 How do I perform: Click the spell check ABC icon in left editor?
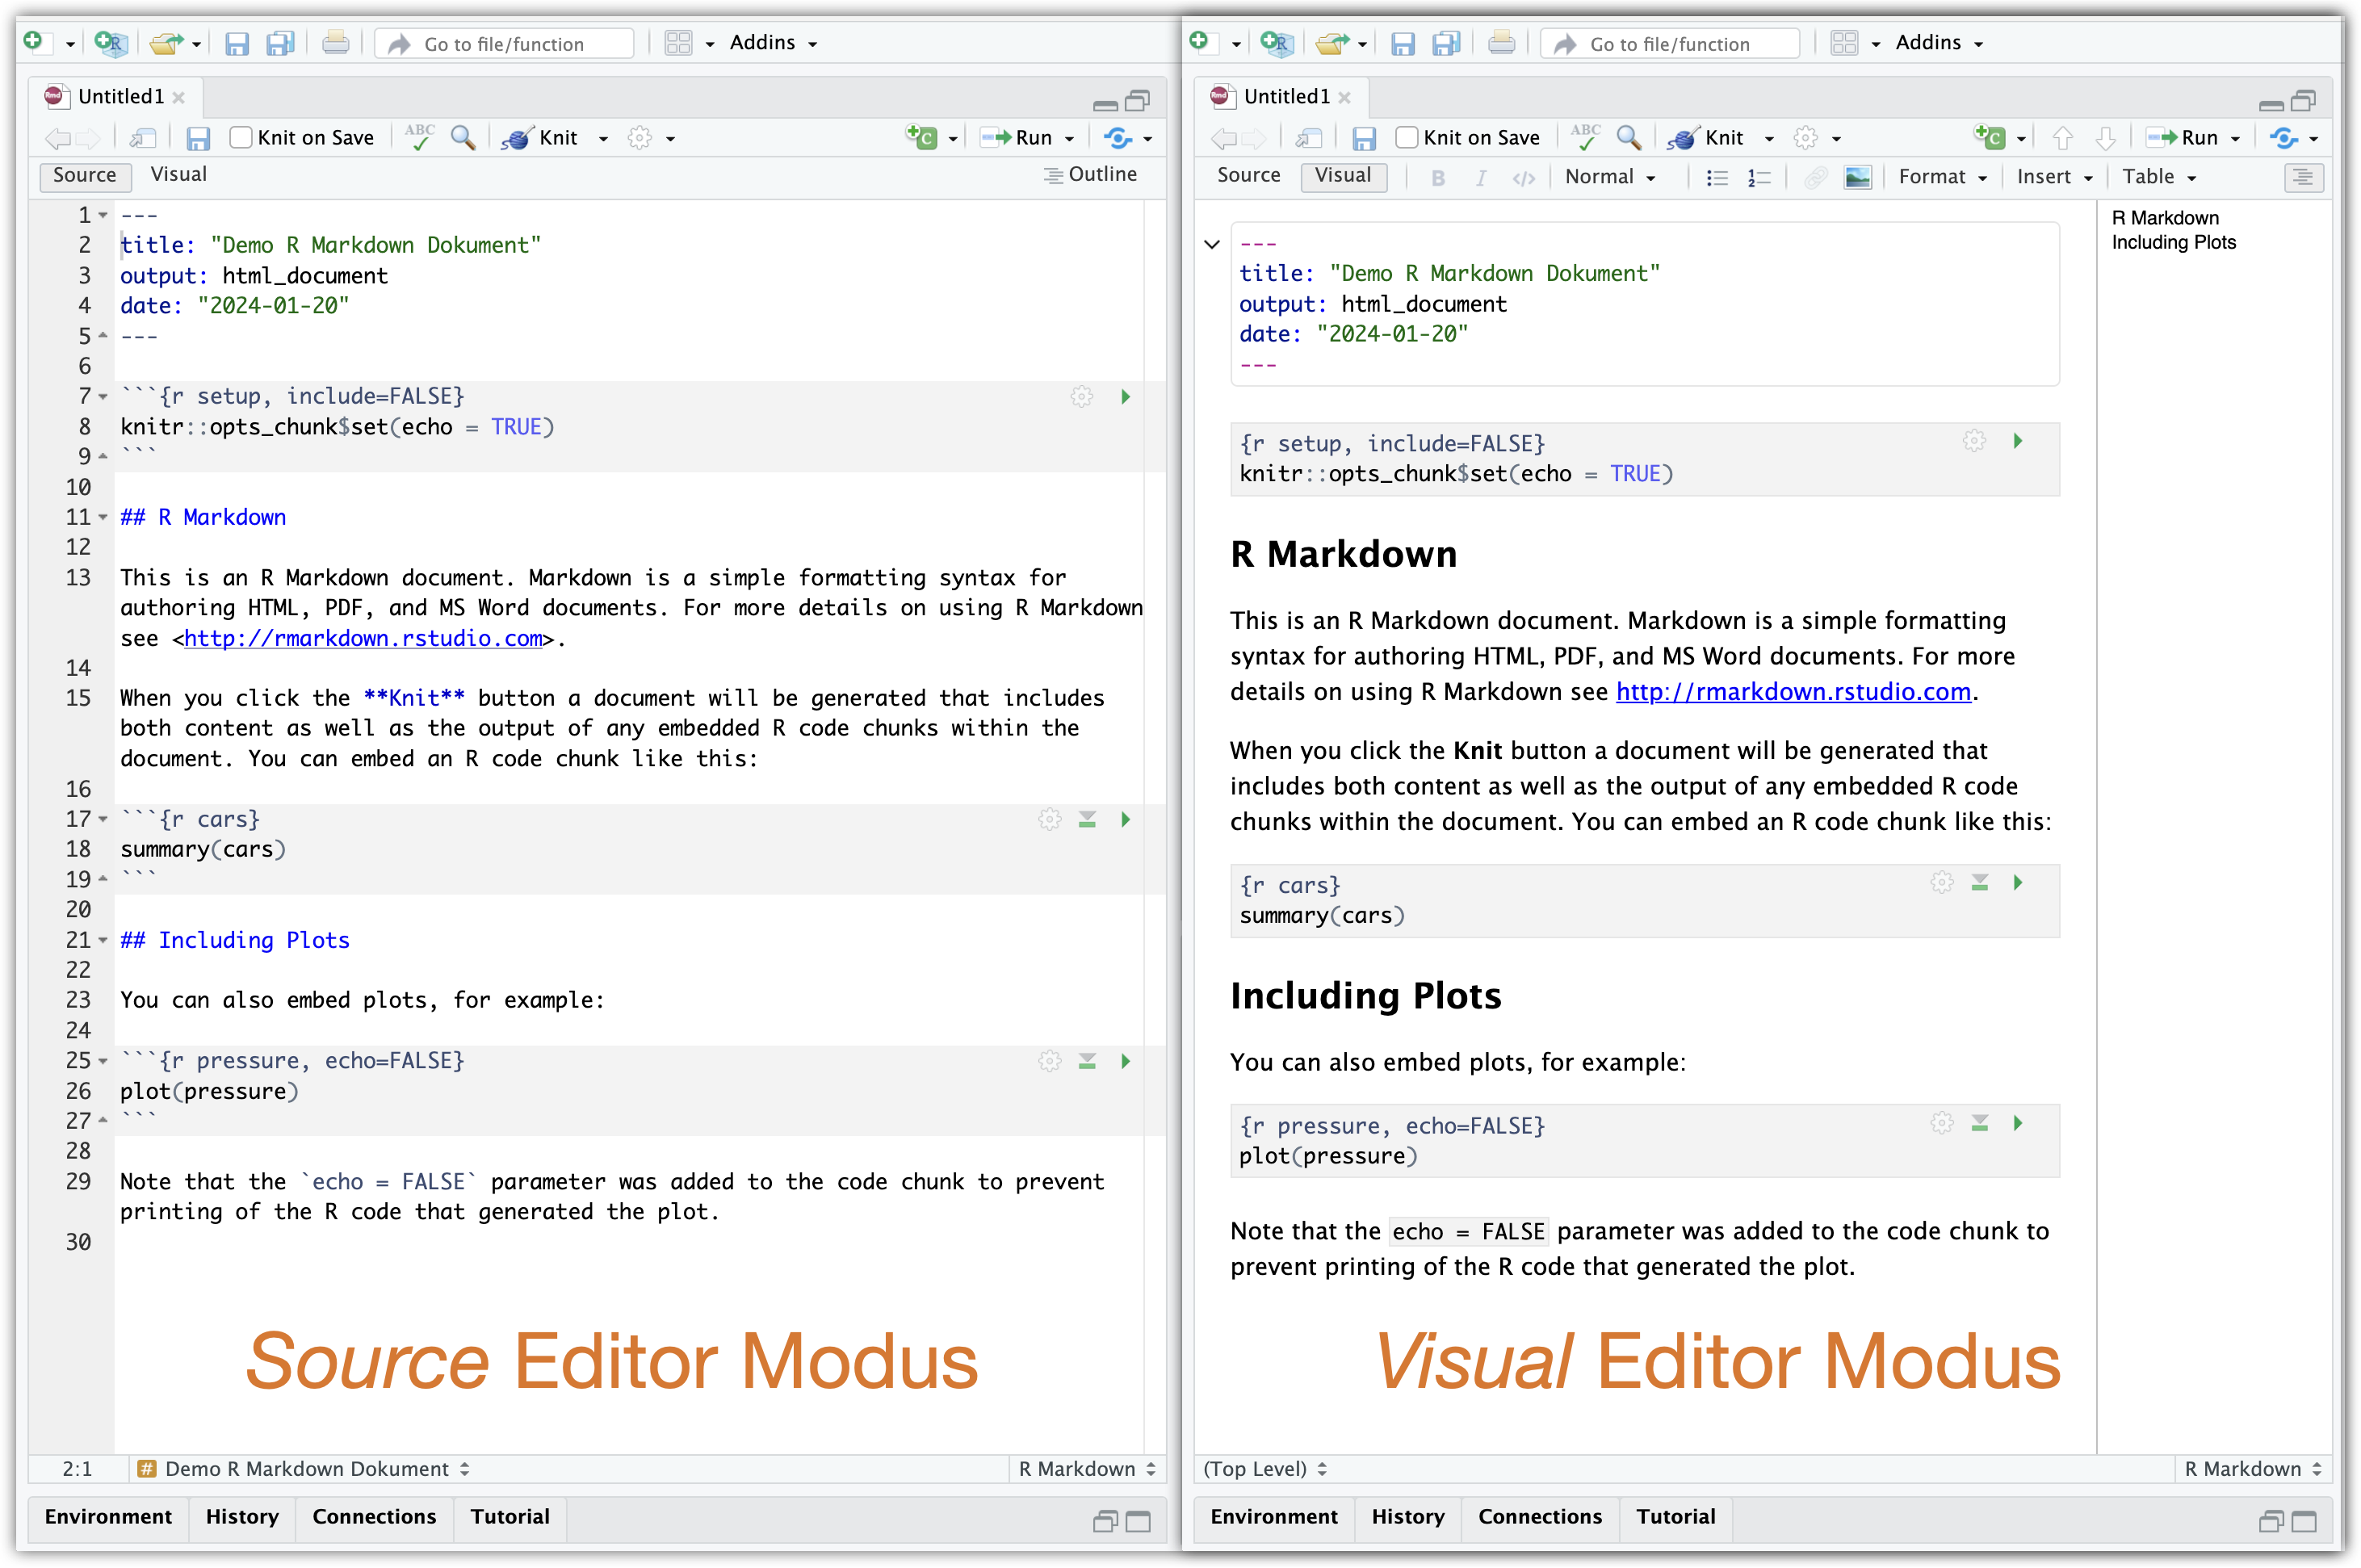[x=419, y=137]
